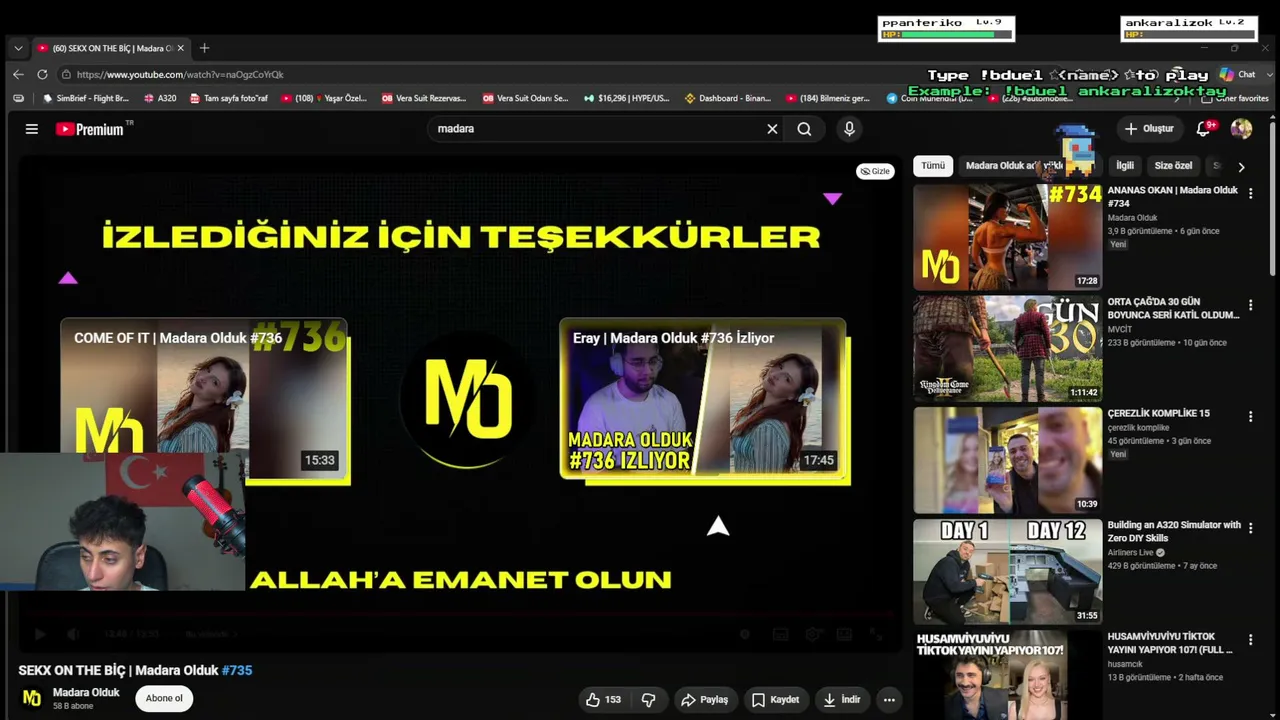1280x720 pixels.
Task: Click Other favorites bookmarks folder
Action: pos(1234,98)
